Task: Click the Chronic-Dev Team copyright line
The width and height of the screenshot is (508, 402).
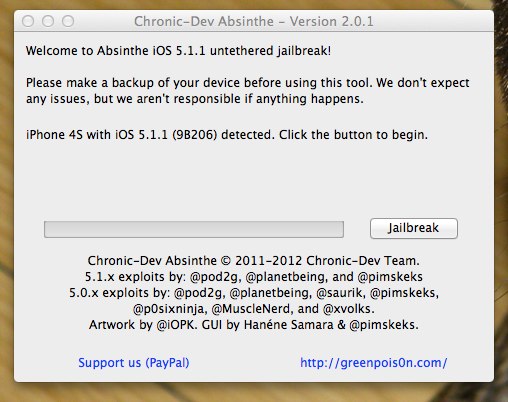Action: [254, 261]
